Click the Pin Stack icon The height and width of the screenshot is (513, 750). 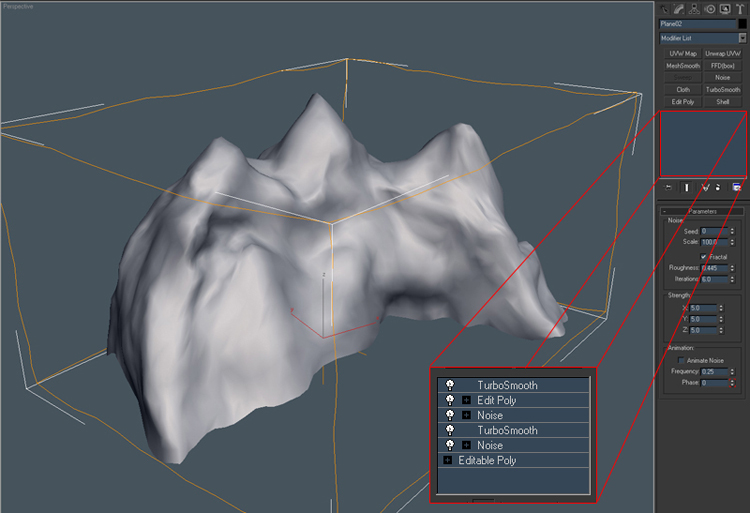tap(667, 187)
